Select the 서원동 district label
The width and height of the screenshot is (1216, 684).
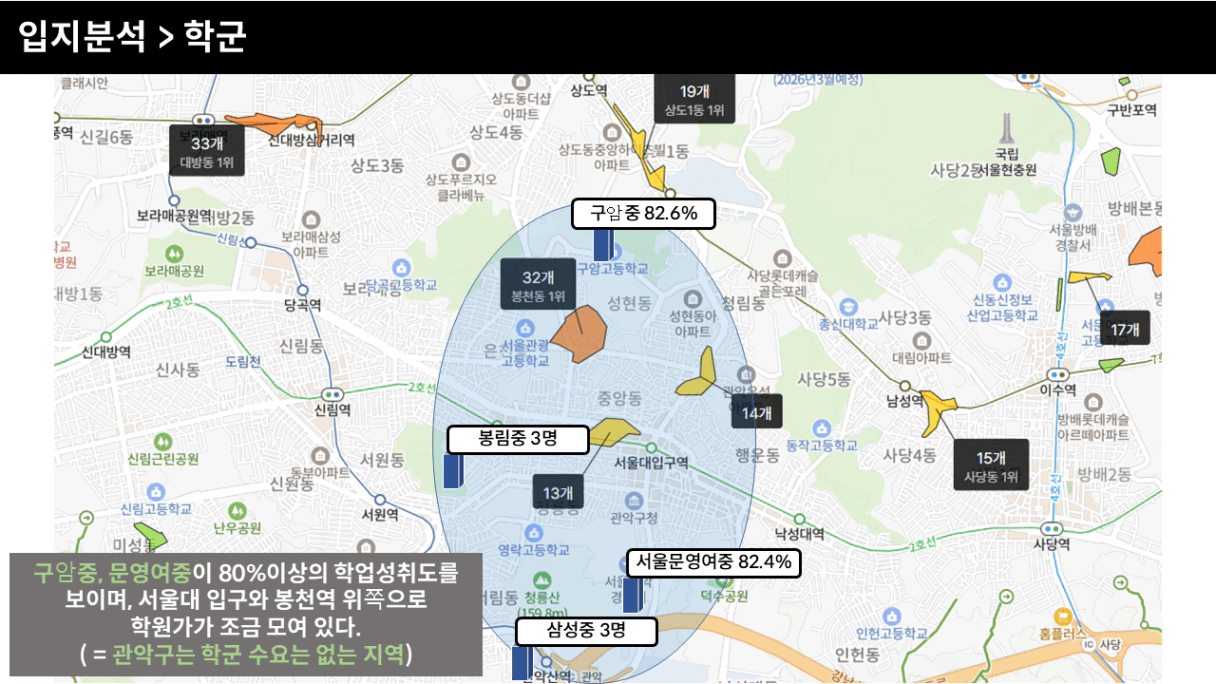click(x=382, y=460)
